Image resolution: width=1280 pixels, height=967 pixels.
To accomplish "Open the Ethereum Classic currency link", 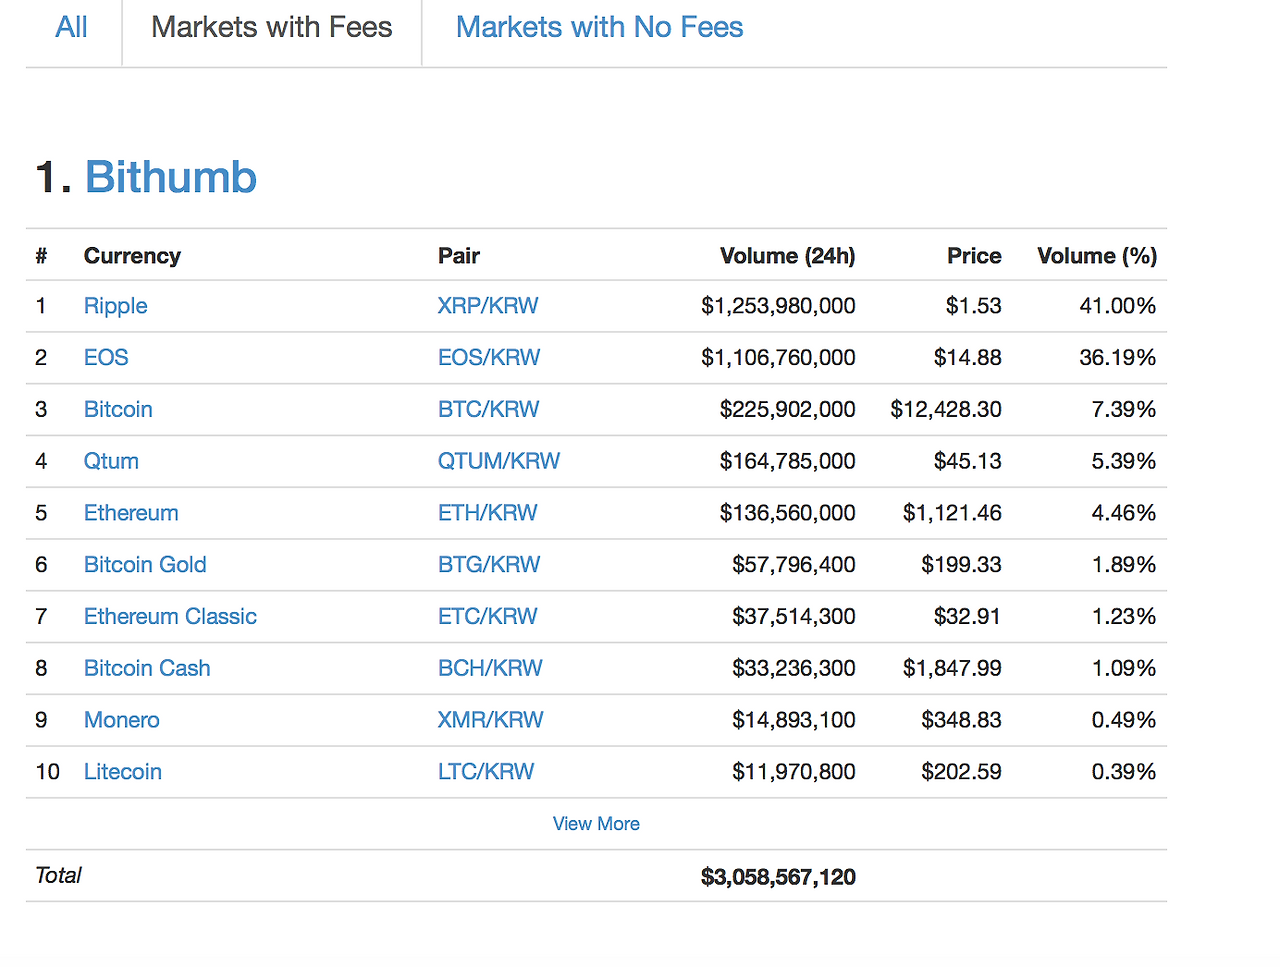I will coord(170,617).
